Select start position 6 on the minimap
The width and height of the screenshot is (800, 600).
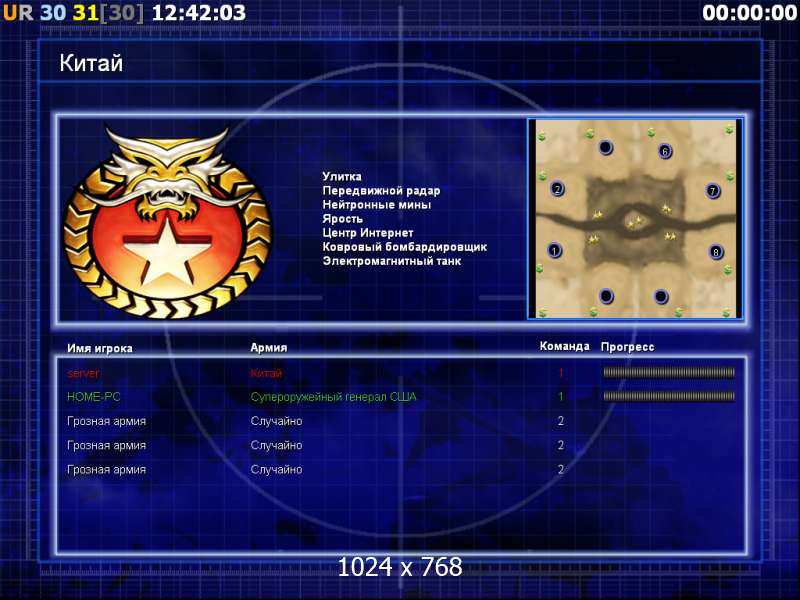pos(664,151)
